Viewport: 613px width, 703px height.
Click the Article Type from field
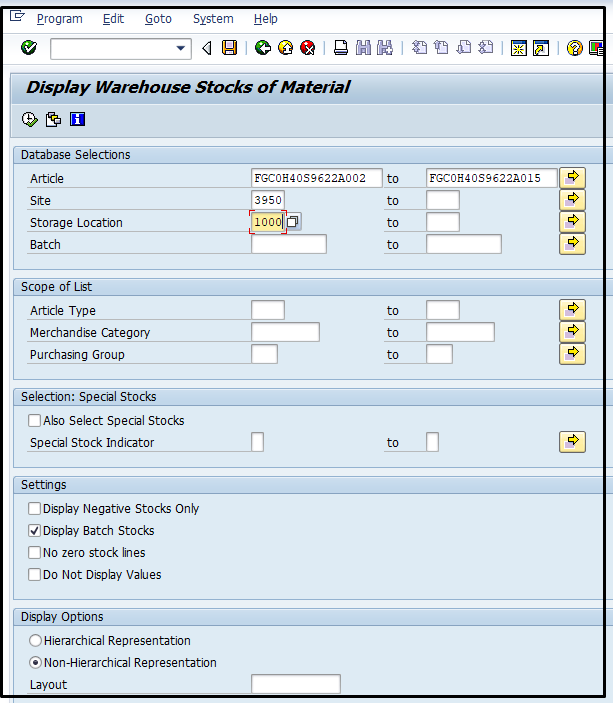tap(268, 310)
